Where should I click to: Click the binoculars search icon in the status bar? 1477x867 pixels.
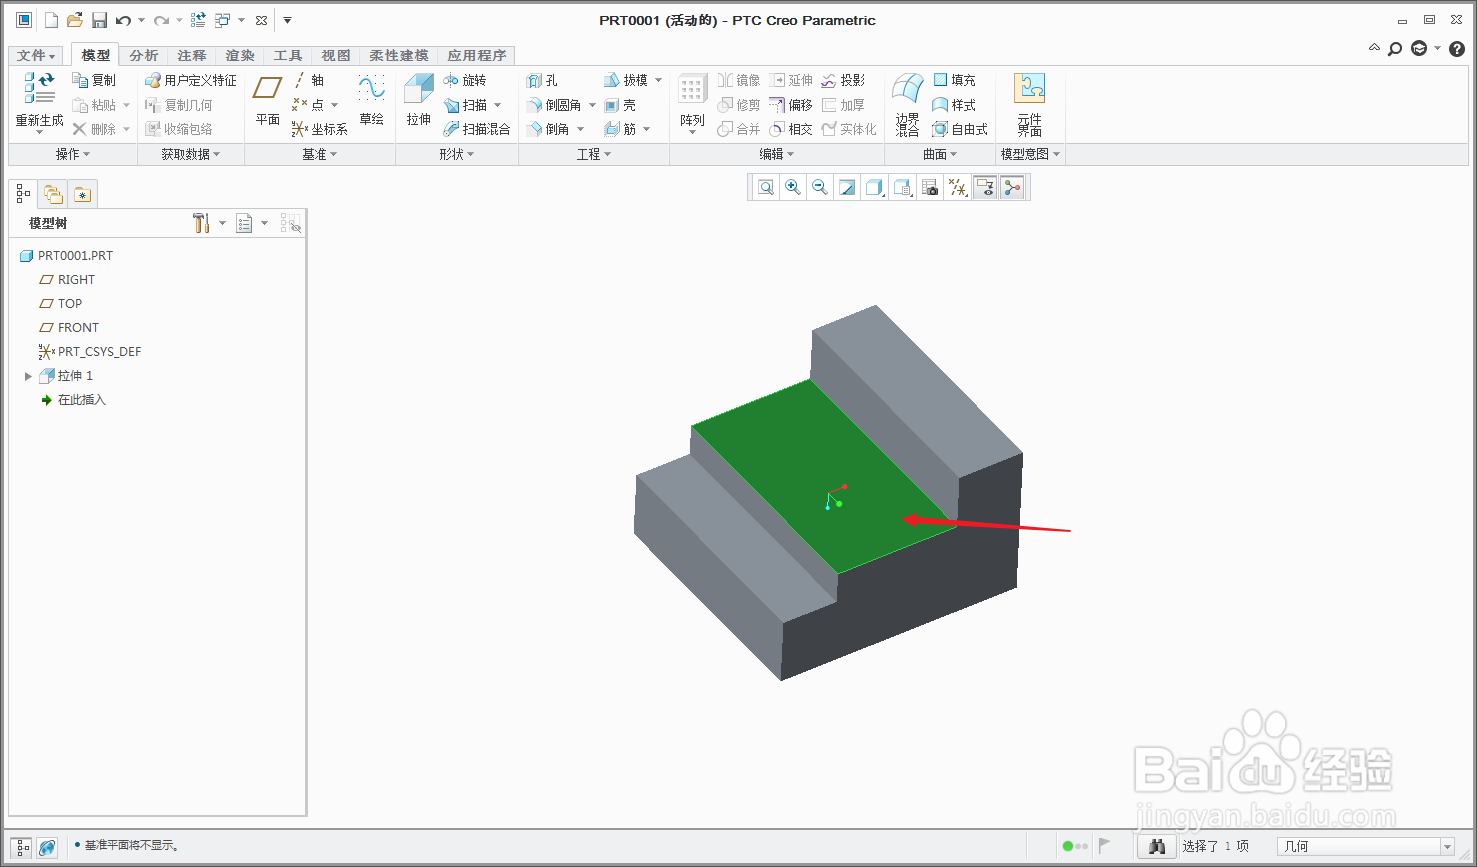coord(1157,846)
